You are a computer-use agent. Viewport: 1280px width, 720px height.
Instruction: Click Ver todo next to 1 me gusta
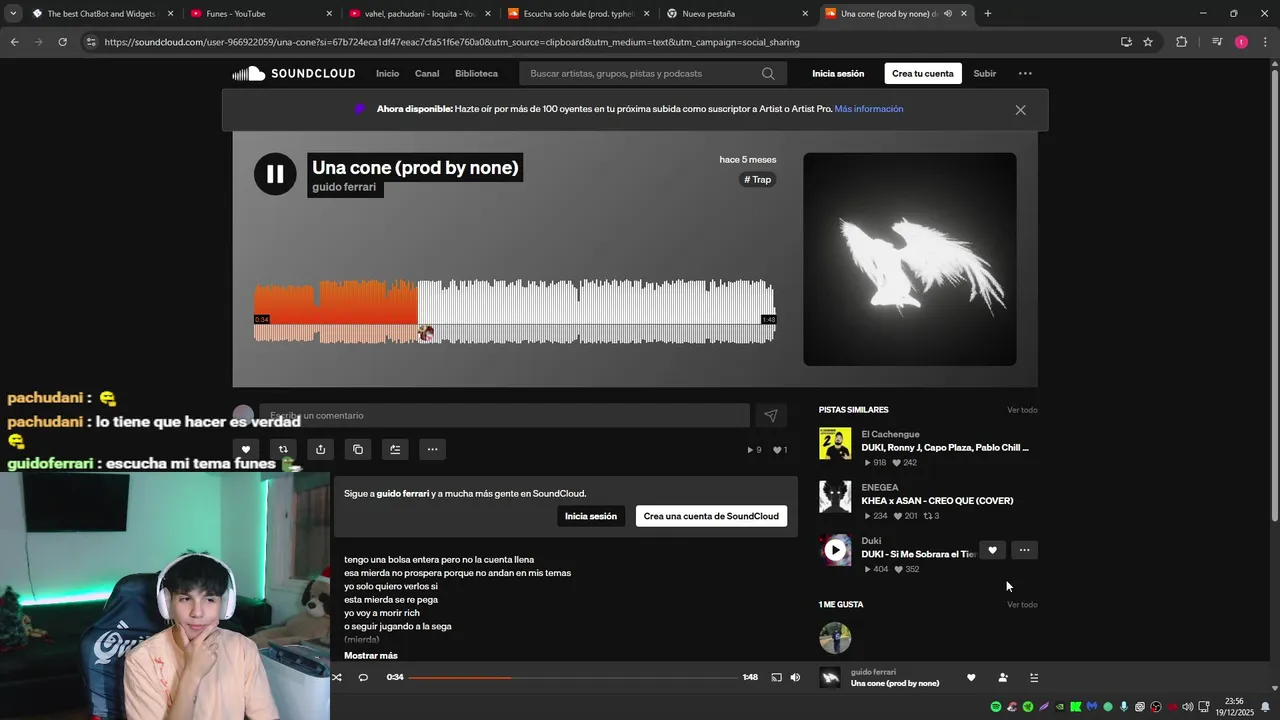1022,605
